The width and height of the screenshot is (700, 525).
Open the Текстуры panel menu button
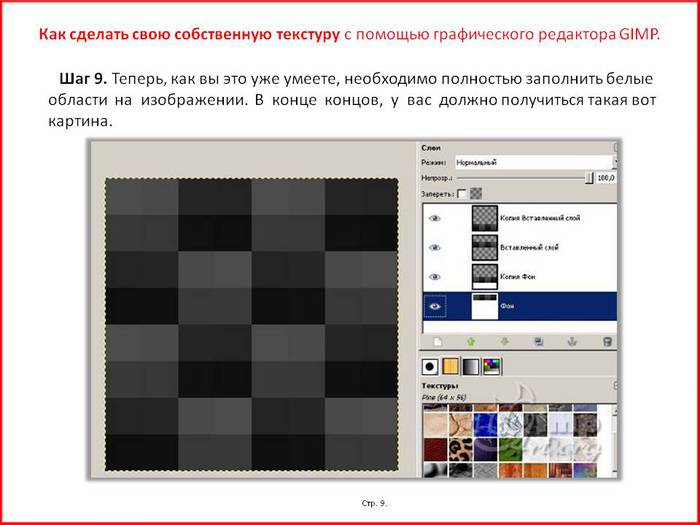point(616,385)
